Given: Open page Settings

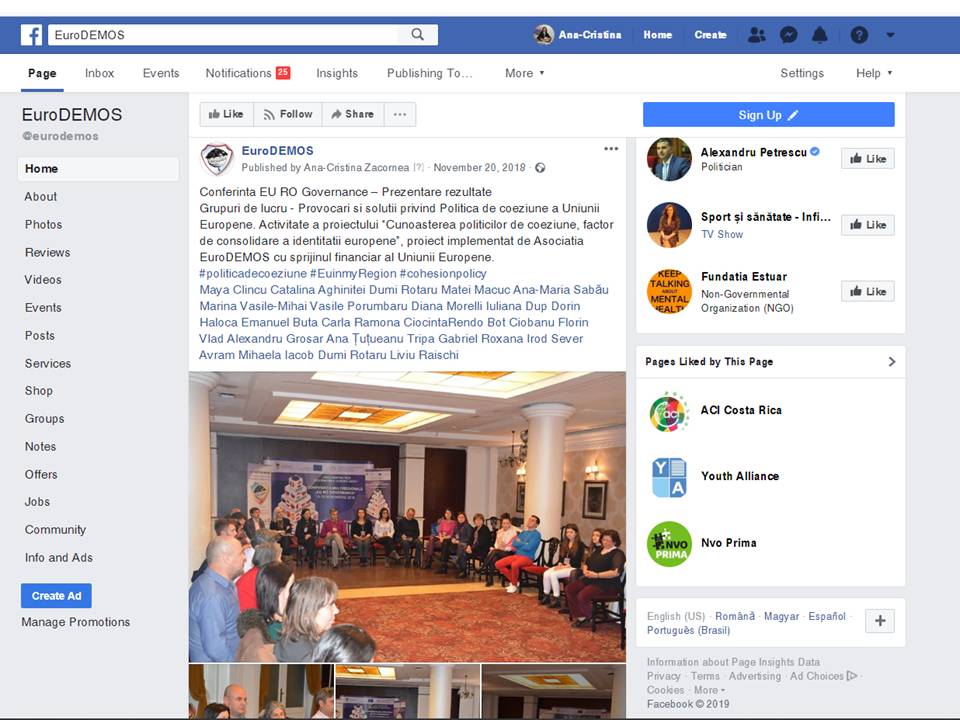Looking at the screenshot, I should (x=802, y=73).
